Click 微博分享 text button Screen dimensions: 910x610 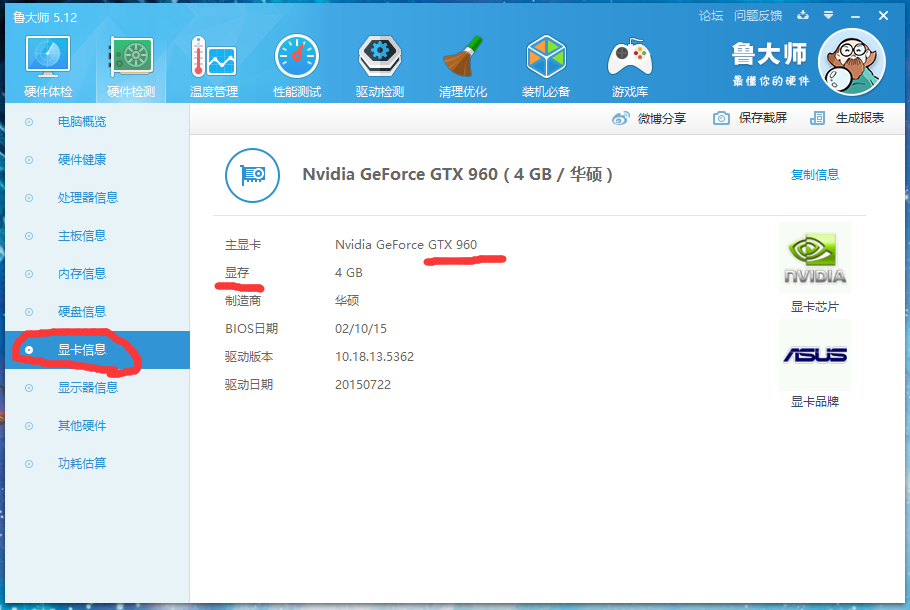662,118
